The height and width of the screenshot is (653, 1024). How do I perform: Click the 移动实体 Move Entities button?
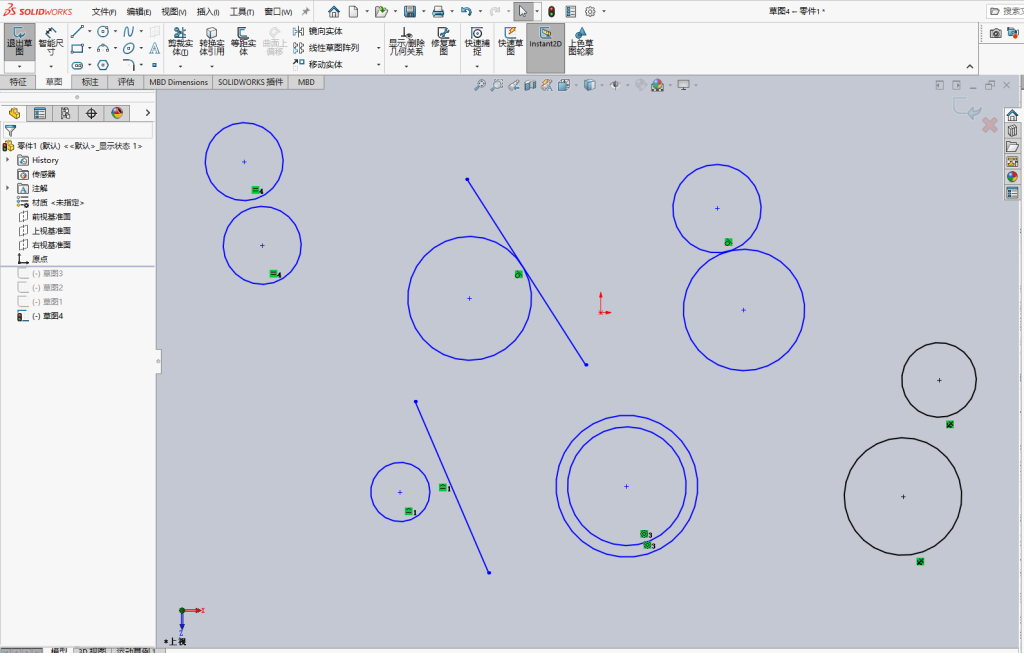coord(317,65)
